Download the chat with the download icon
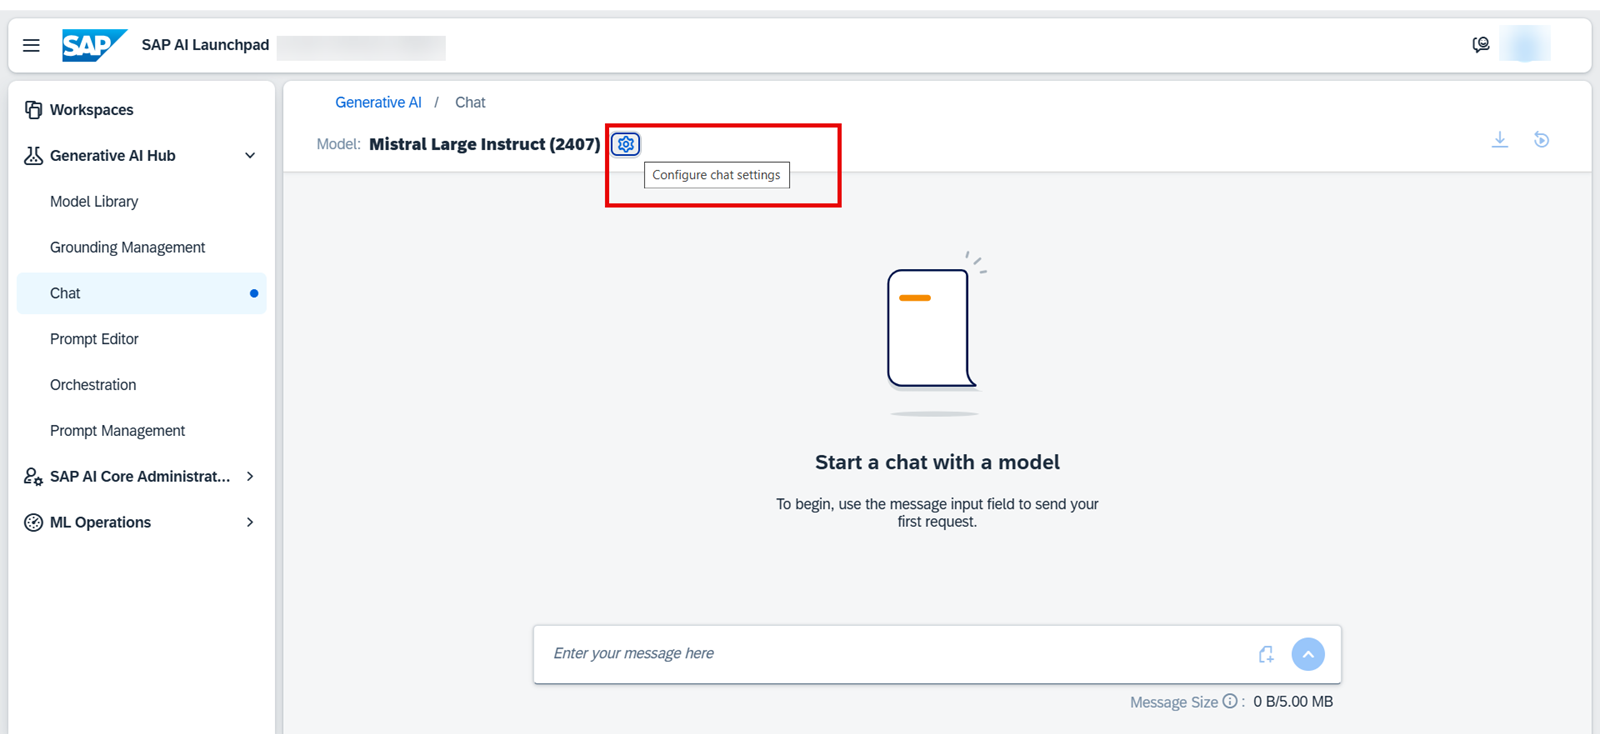Screen dimensions: 1600x744 1500,140
